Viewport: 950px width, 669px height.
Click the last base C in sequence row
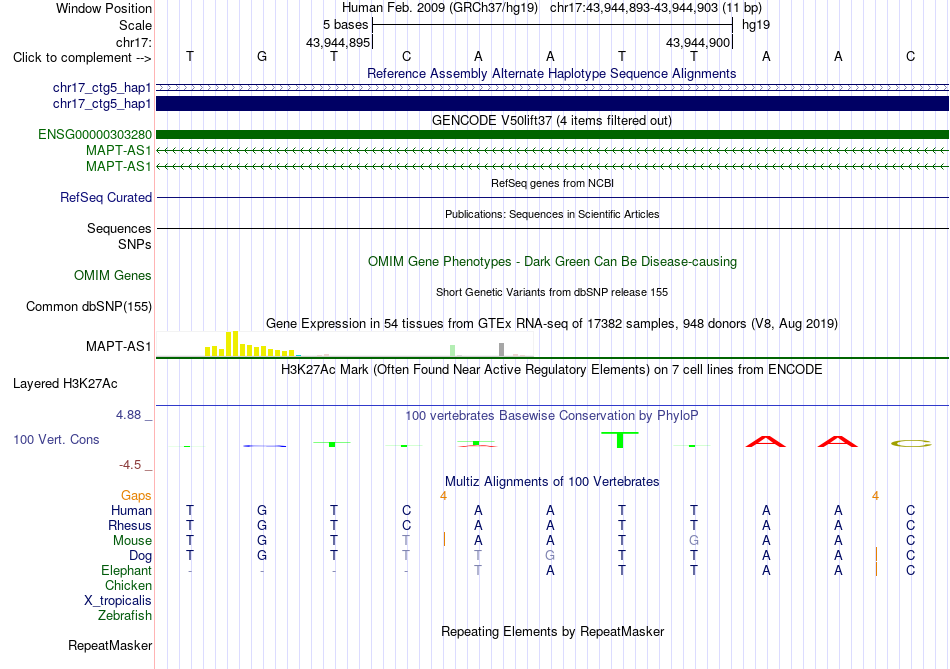[x=910, y=56]
